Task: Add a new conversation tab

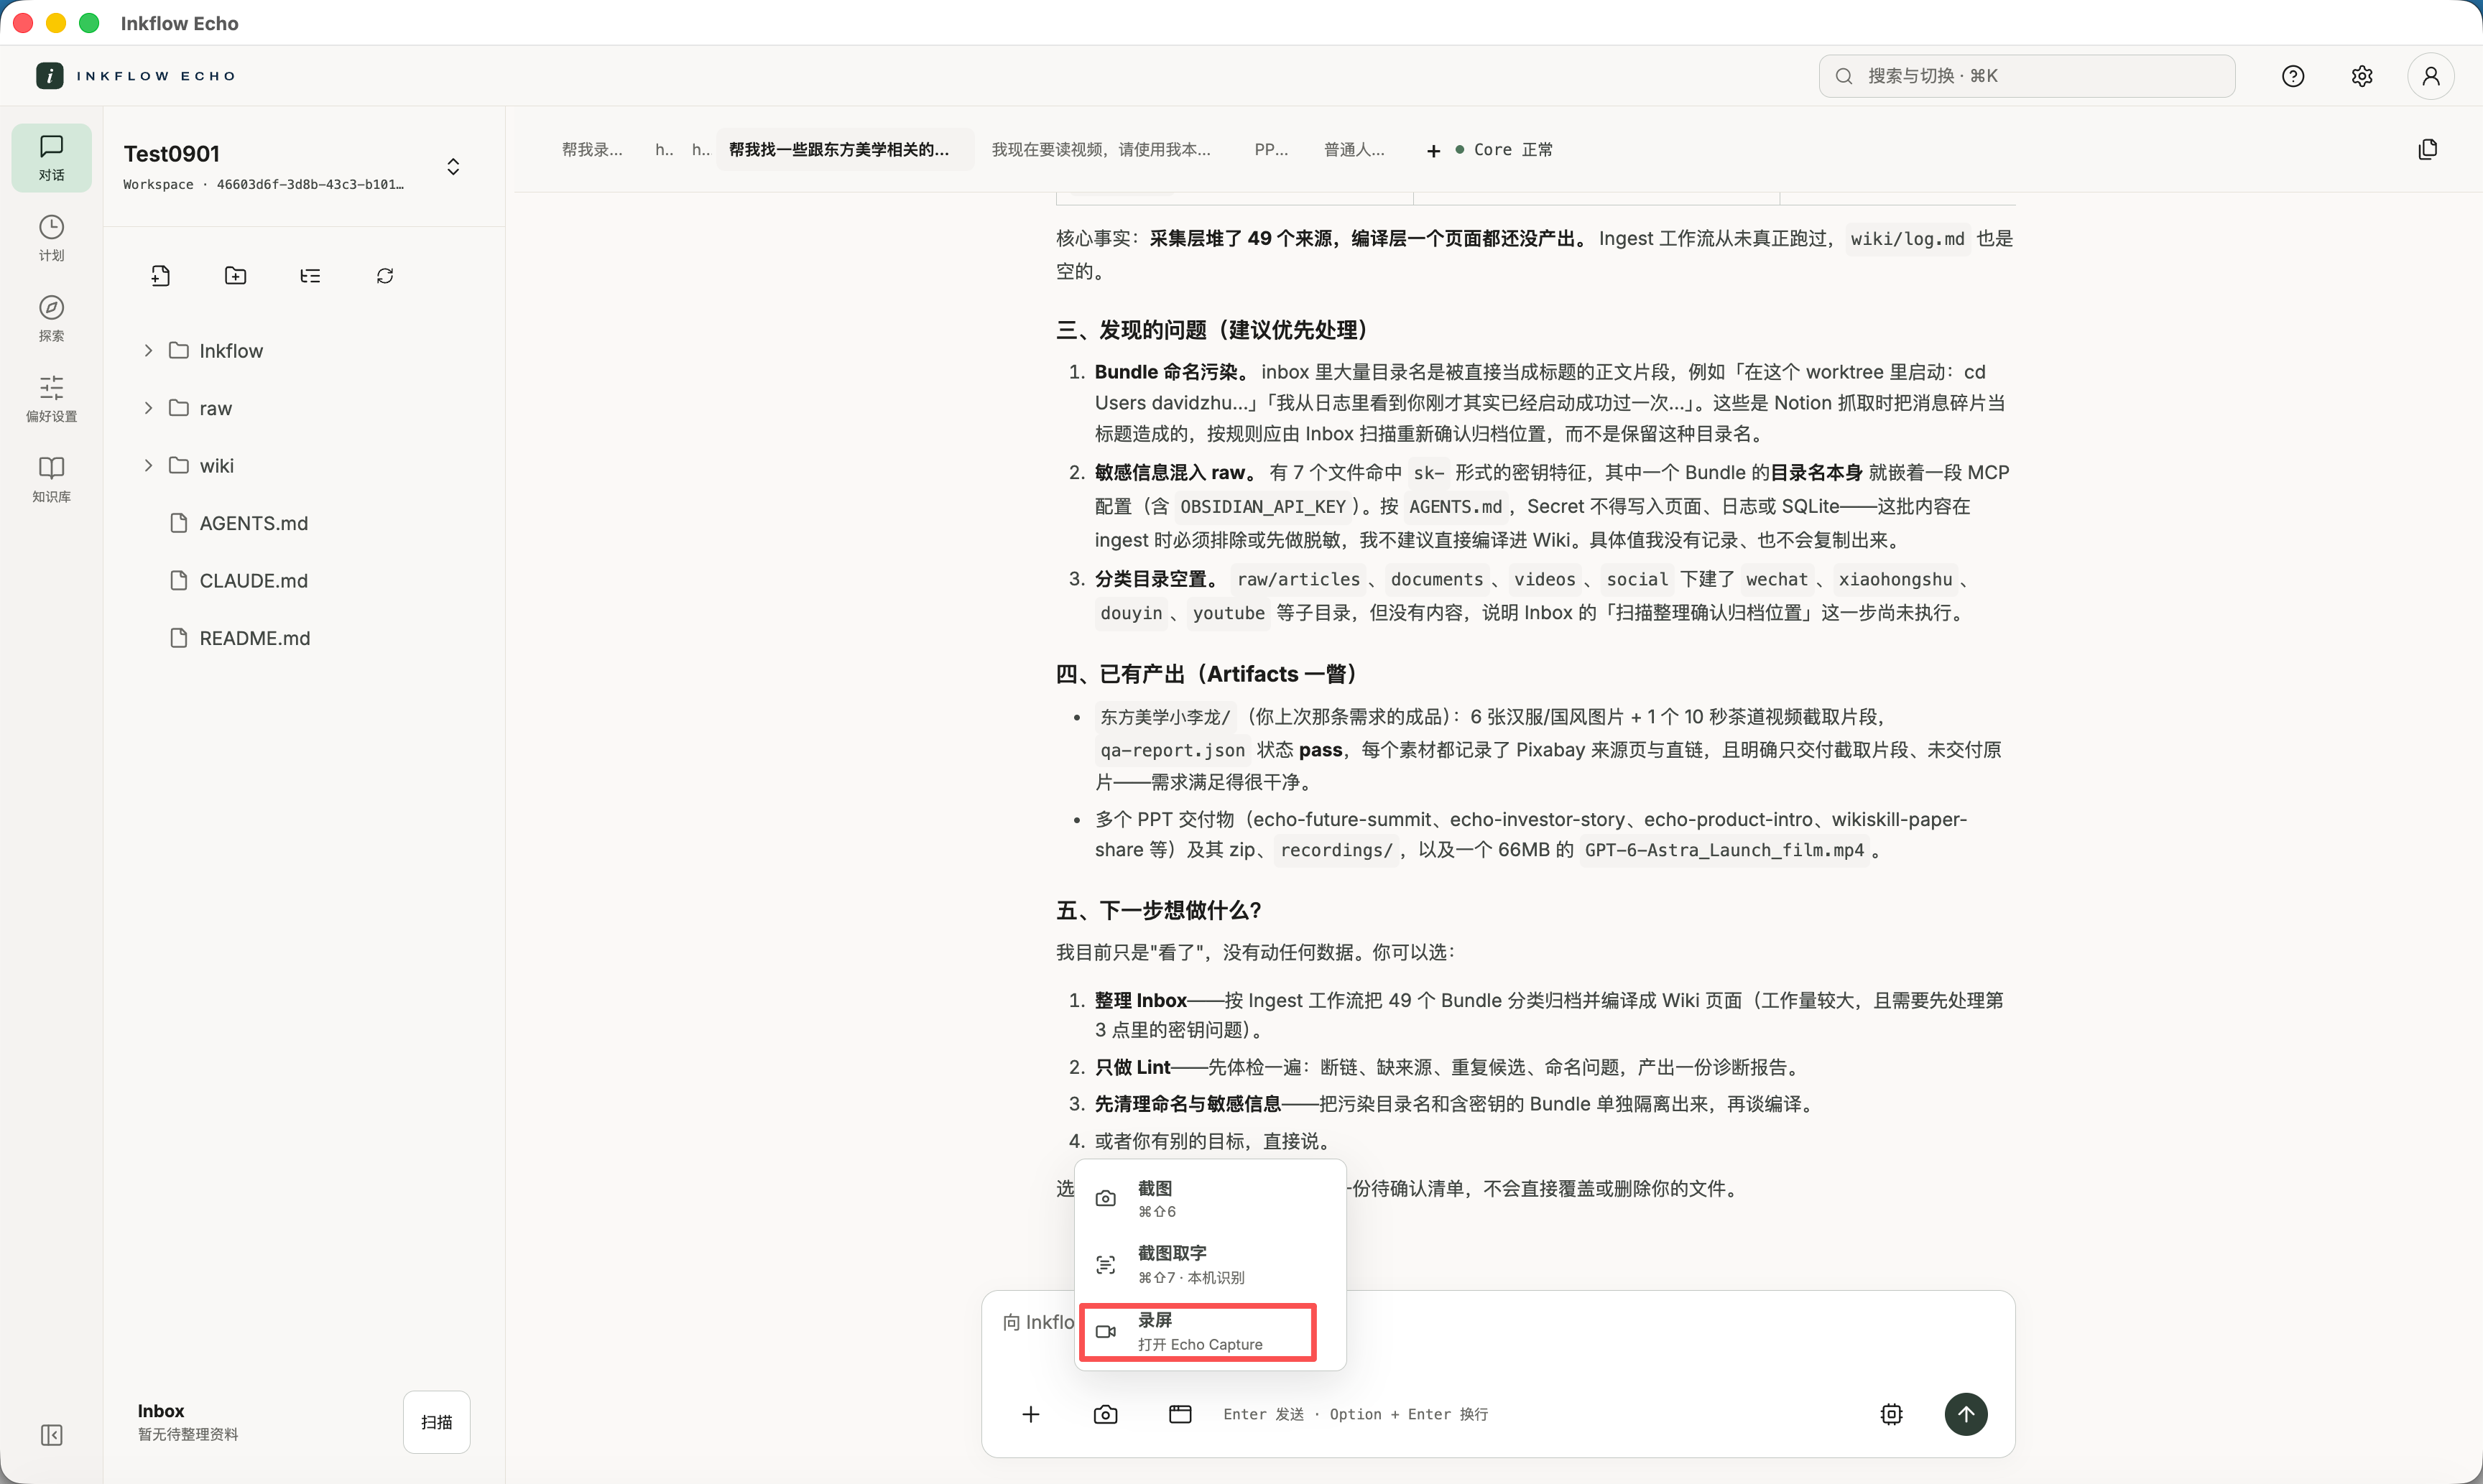Action: (x=1433, y=151)
